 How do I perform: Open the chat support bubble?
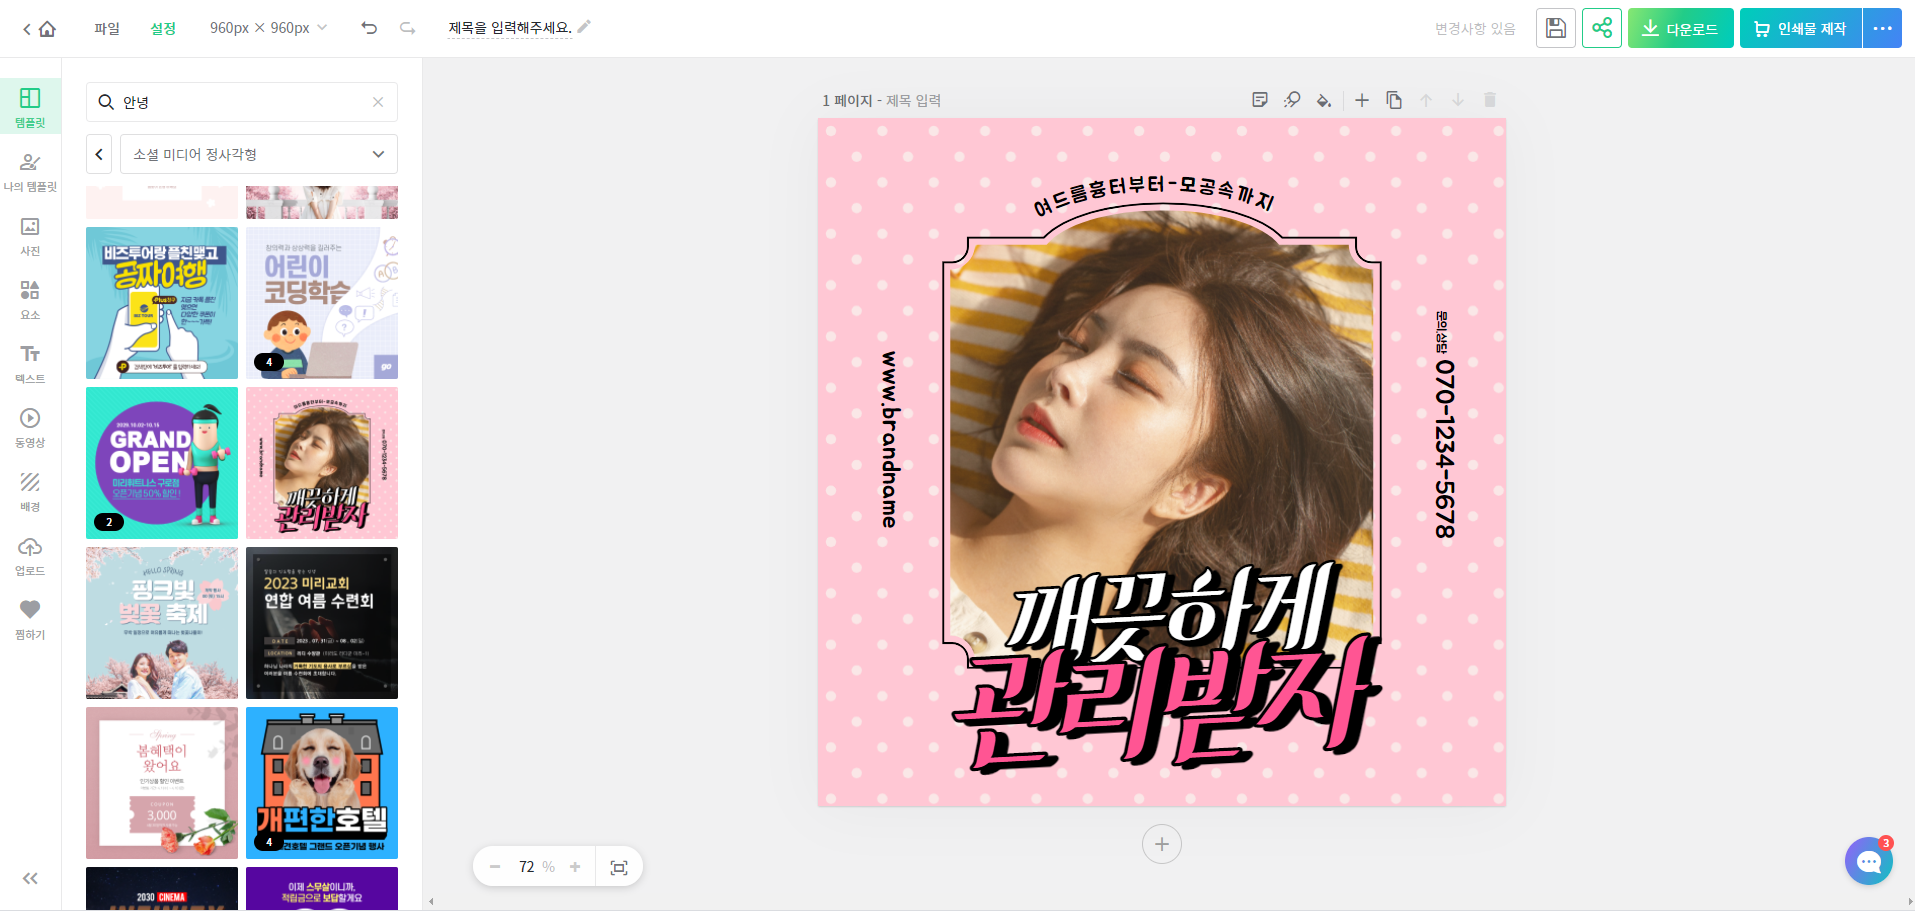[x=1869, y=861]
